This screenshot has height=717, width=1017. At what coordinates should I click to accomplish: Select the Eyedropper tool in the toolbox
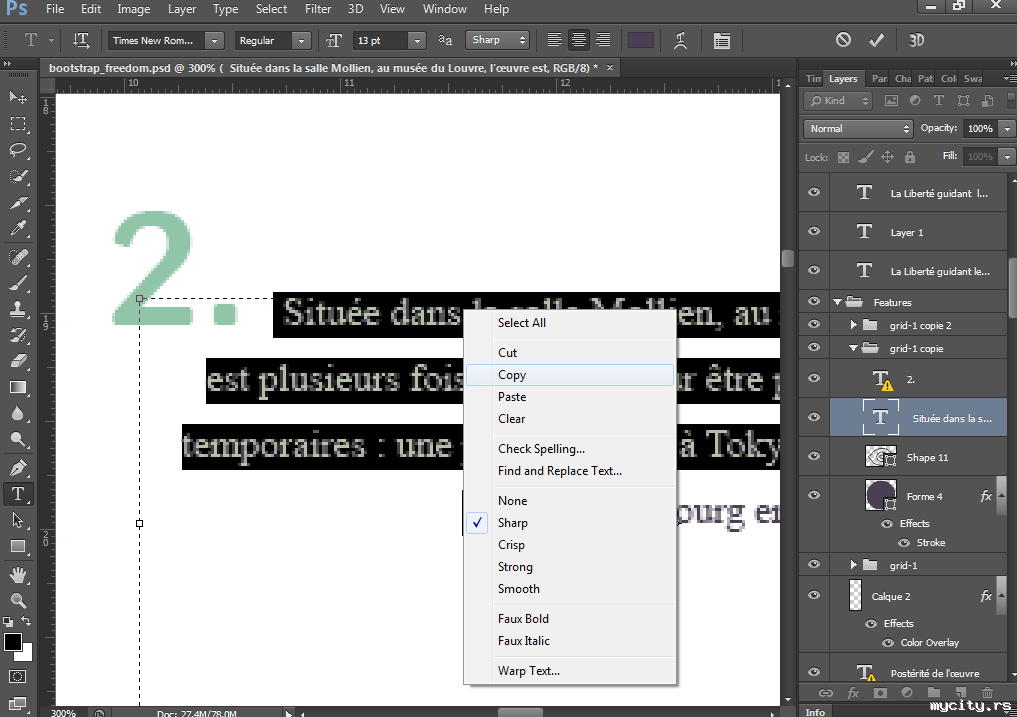[x=18, y=229]
